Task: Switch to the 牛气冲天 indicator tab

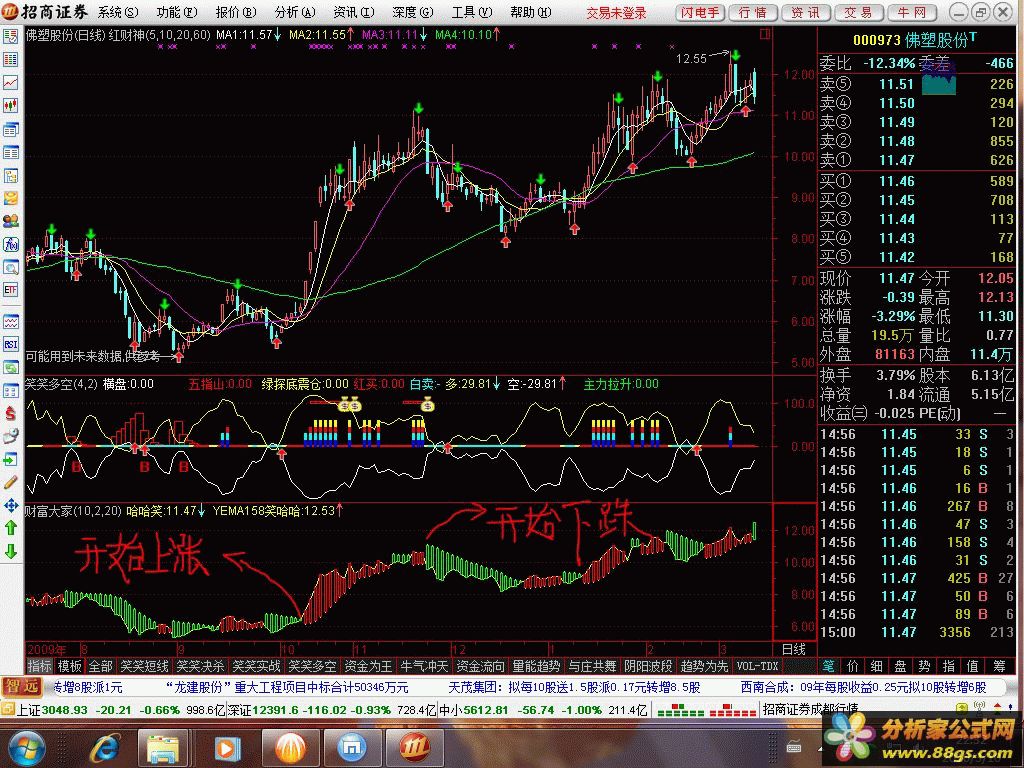Action: point(424,666)
